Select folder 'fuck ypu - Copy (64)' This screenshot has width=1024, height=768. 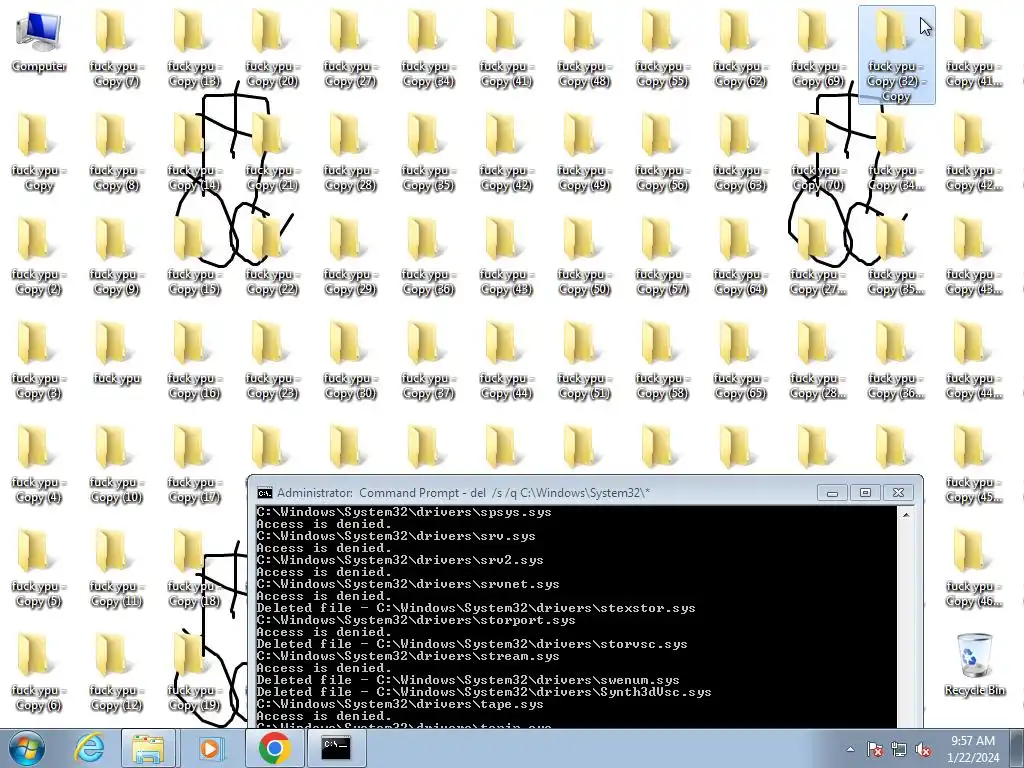pos(740,257)
